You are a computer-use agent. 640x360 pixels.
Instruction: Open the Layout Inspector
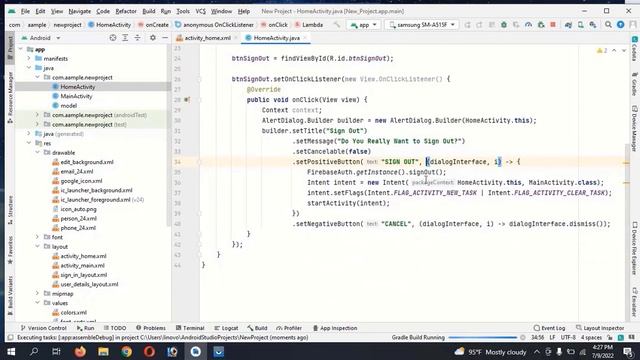pos(600,328)
